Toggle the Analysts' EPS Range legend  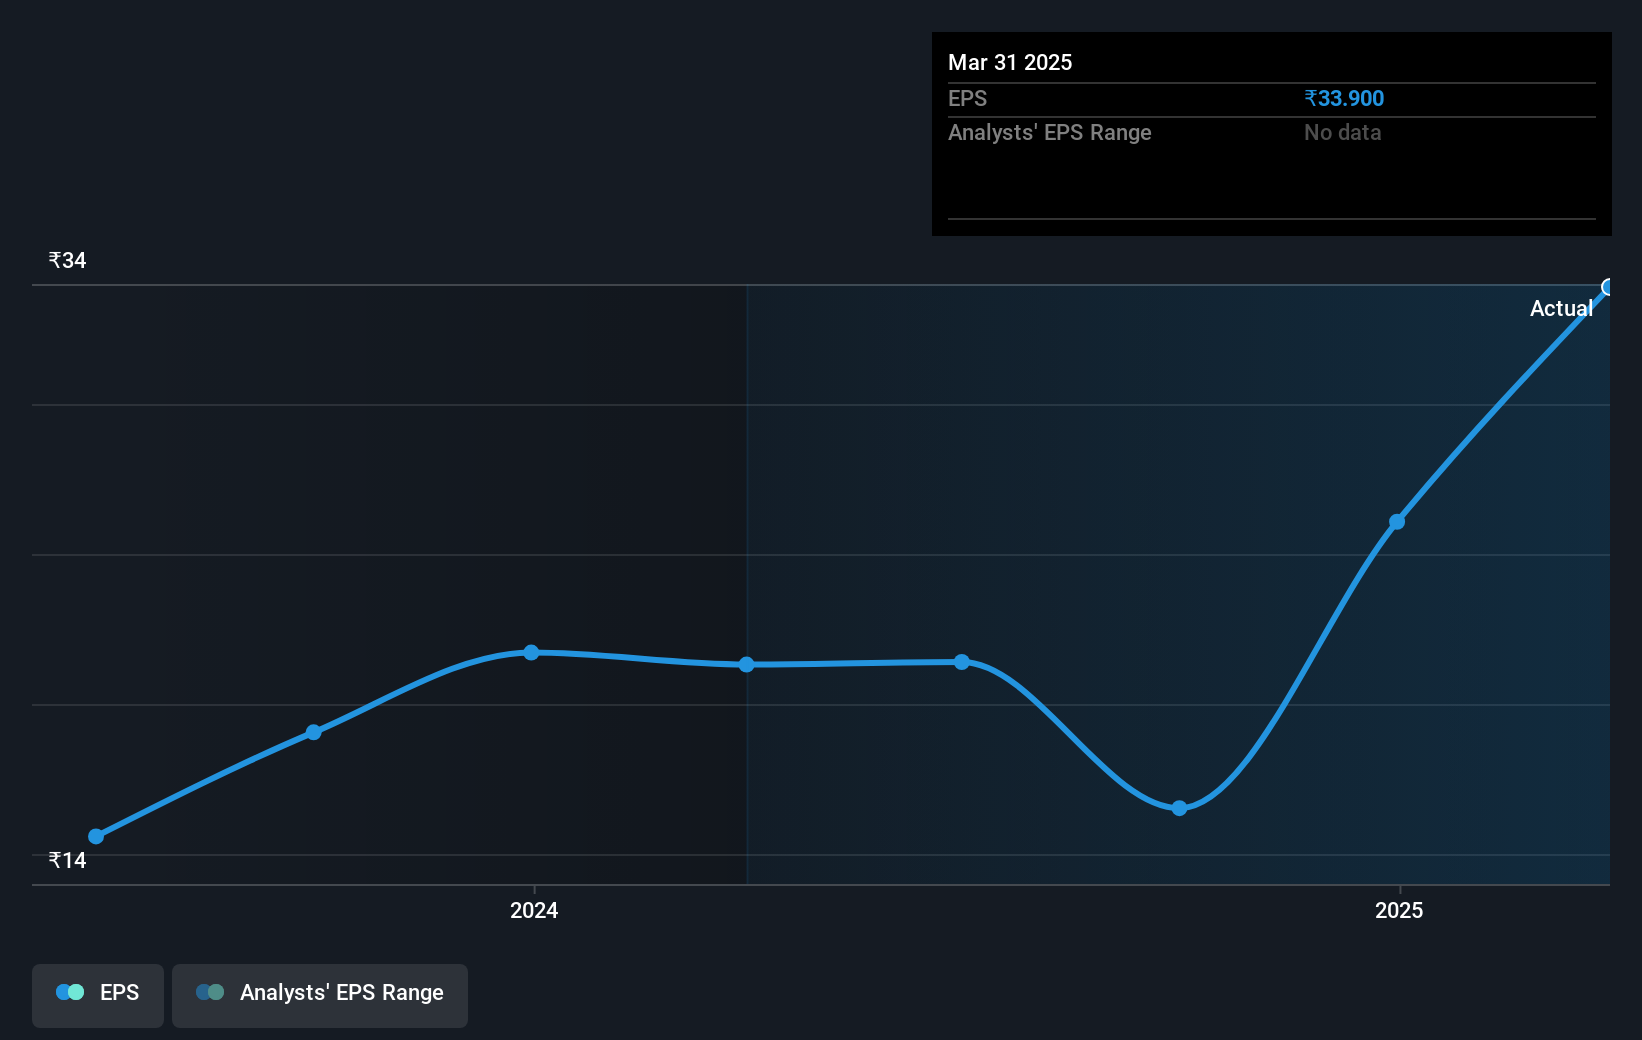(x=320, y=994)
